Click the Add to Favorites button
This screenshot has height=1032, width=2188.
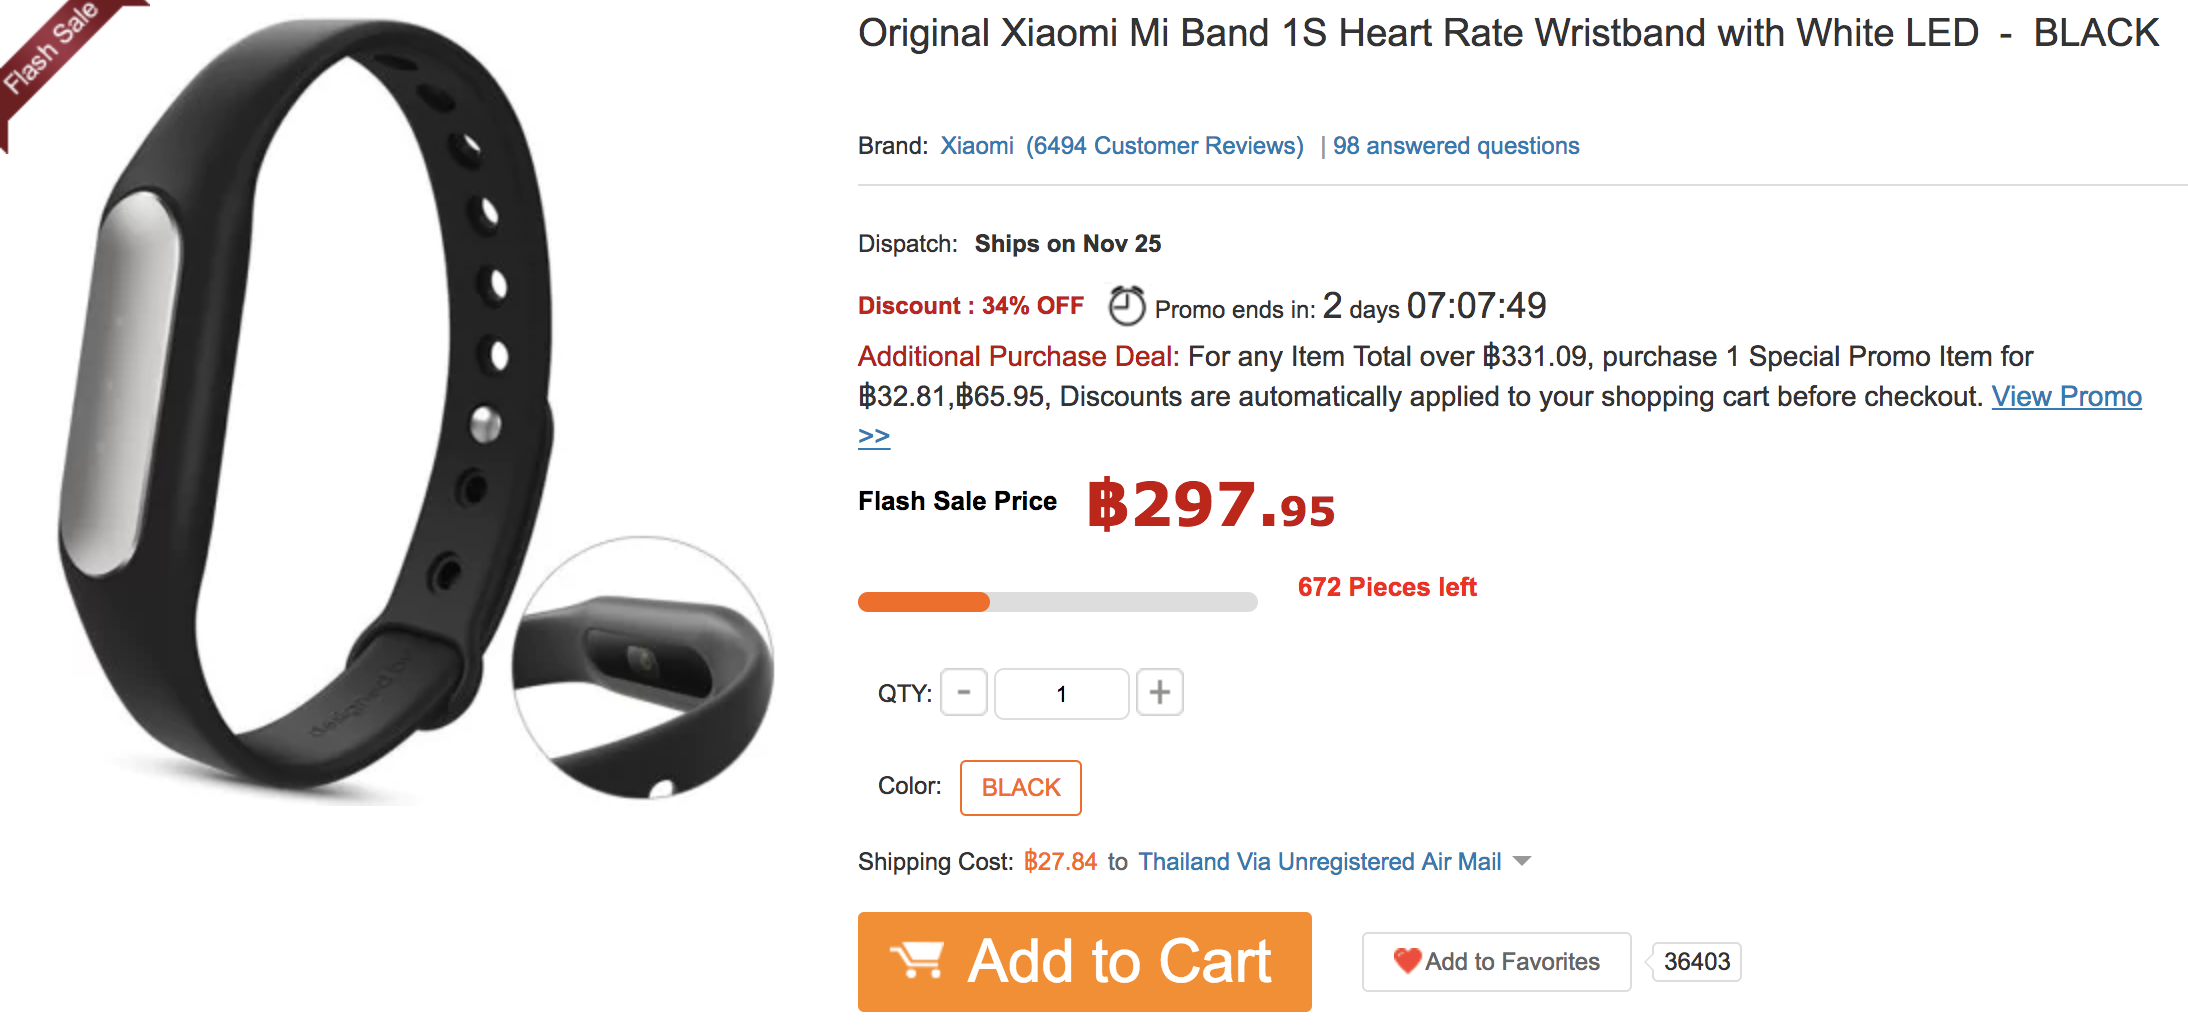(x=1496, y=962)
